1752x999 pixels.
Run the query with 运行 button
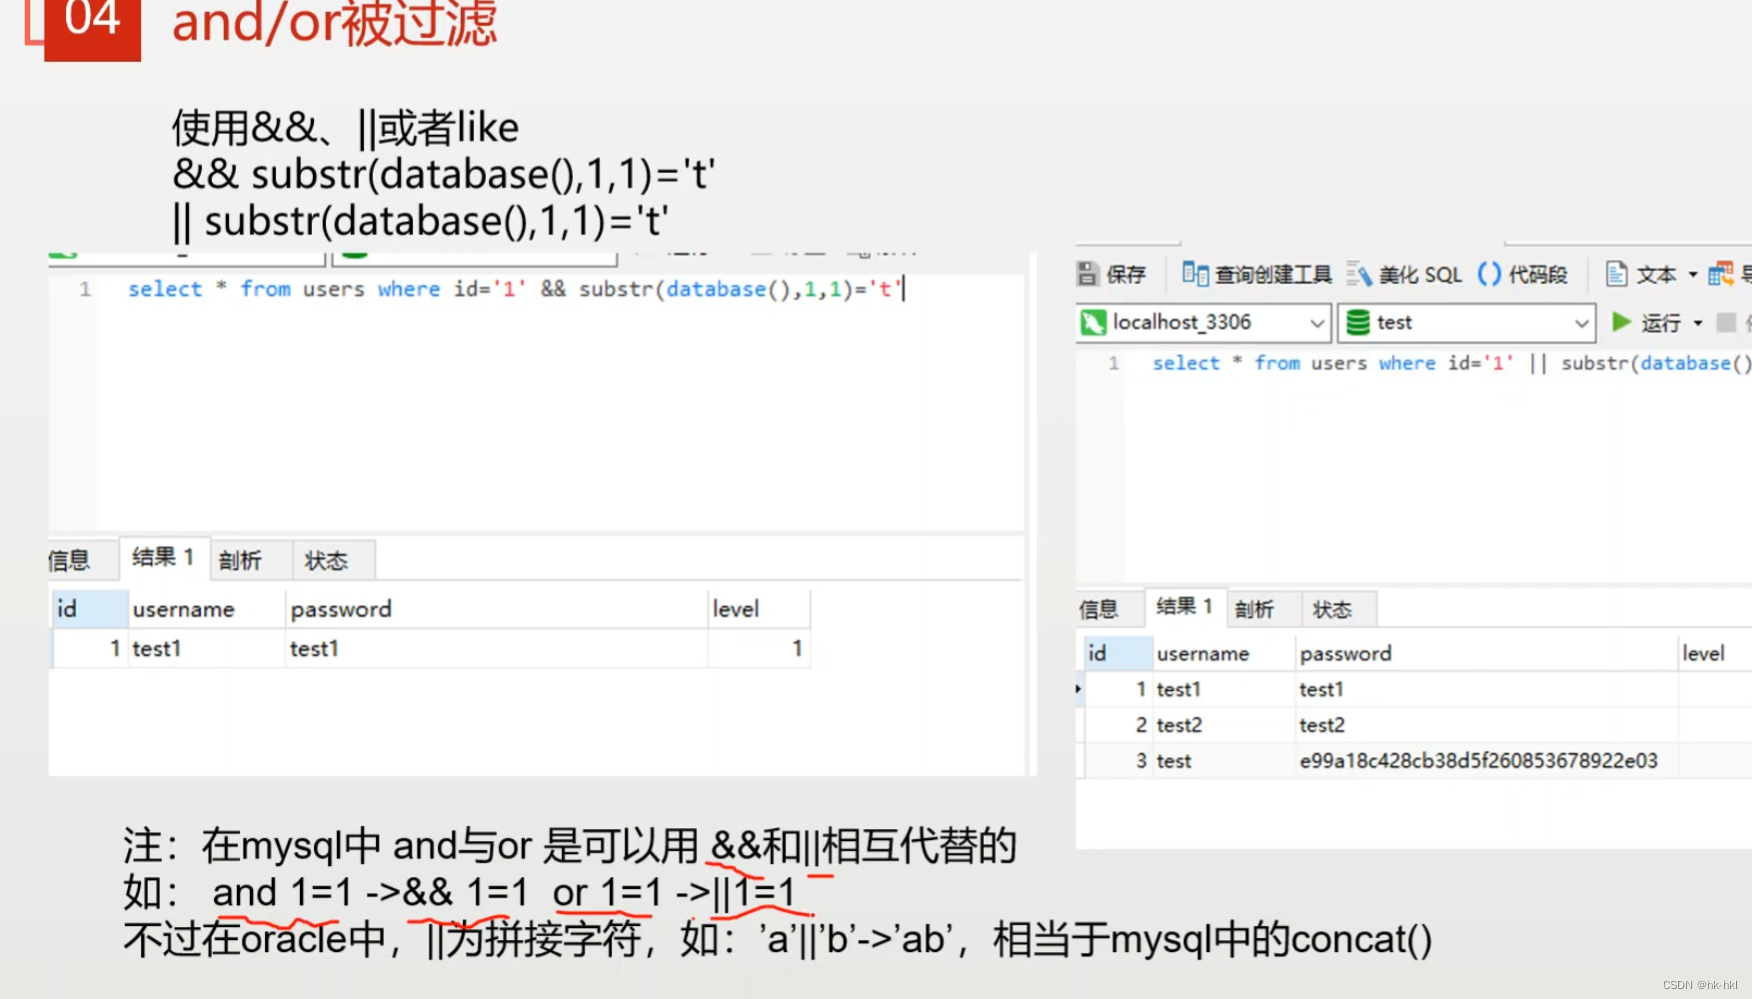(x=1646, y=322)
